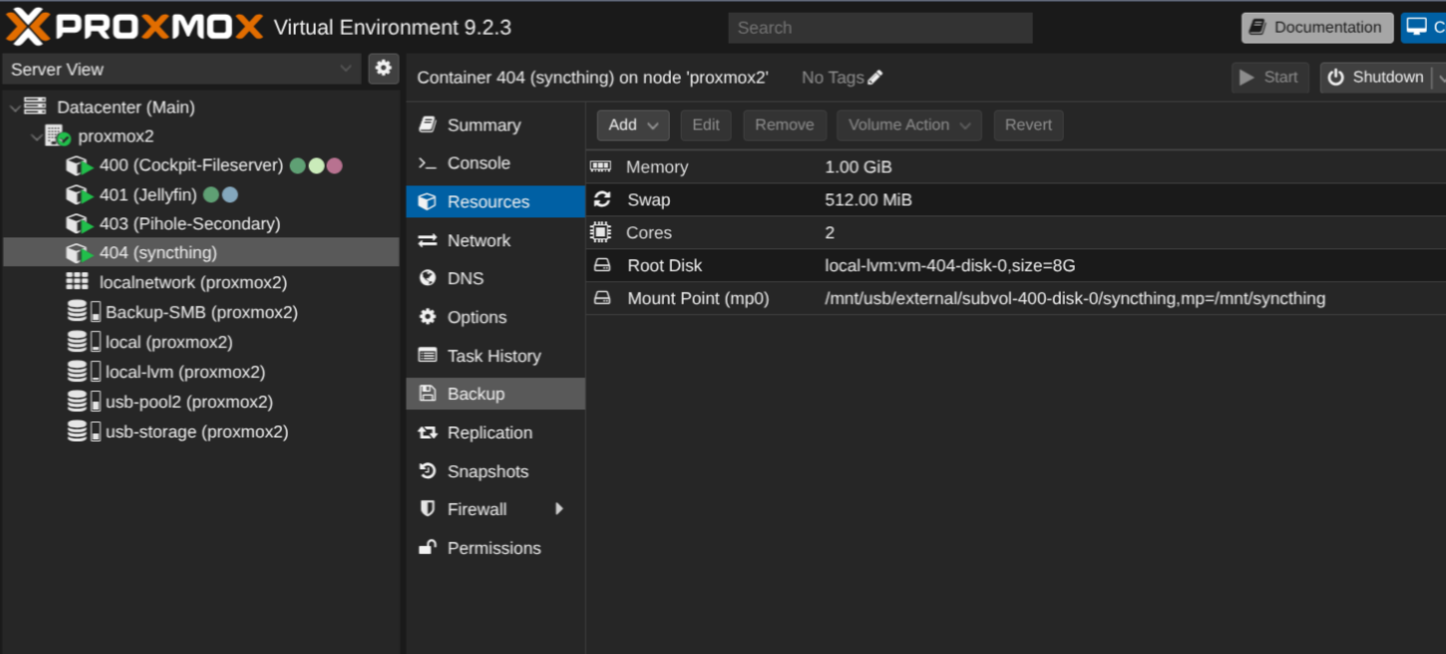Click storage icon for local-lvm
Image resolution: width=1446 pixels, height=654 pixels.
pyautogui.click(x=84, y=372)
